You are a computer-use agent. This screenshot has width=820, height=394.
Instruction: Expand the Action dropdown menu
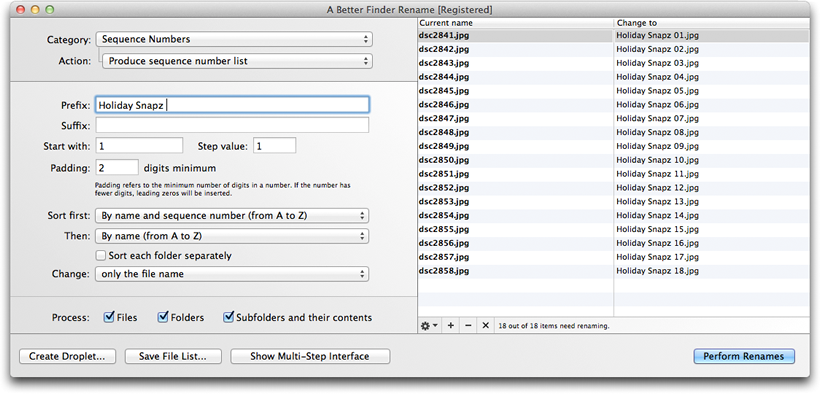pos(237,61)
